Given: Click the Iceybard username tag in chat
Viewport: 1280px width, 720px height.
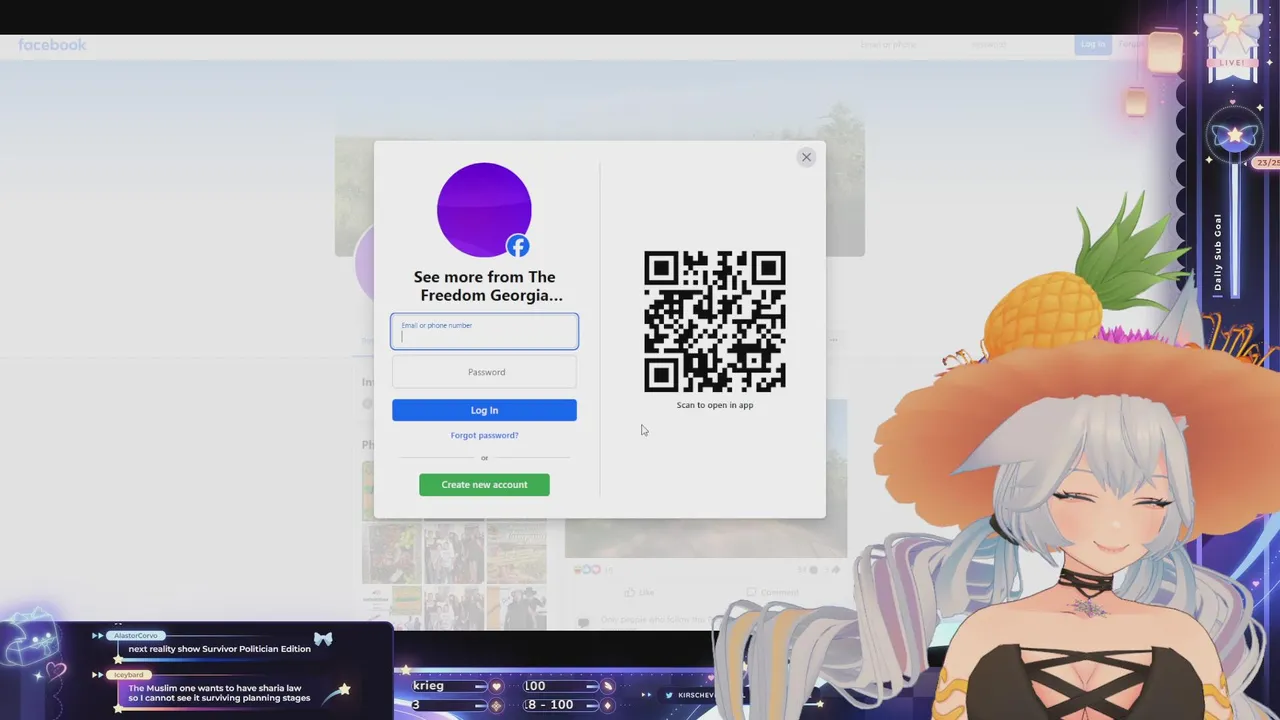Looking at the screenshot, I should click(x=128, y=675).
